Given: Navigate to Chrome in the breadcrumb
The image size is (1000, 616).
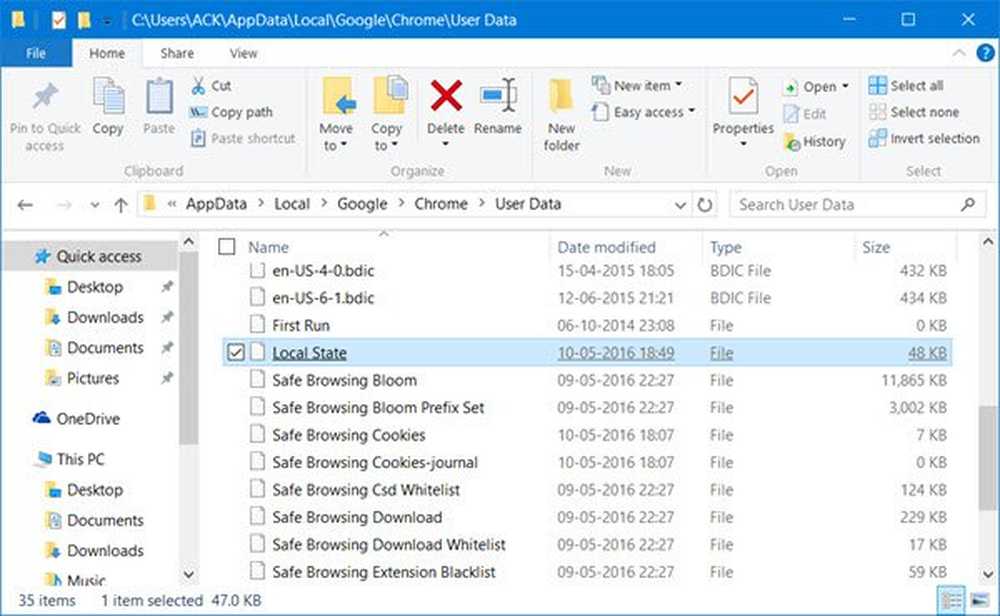Looking at the screenshot, I should coord(441,204).
